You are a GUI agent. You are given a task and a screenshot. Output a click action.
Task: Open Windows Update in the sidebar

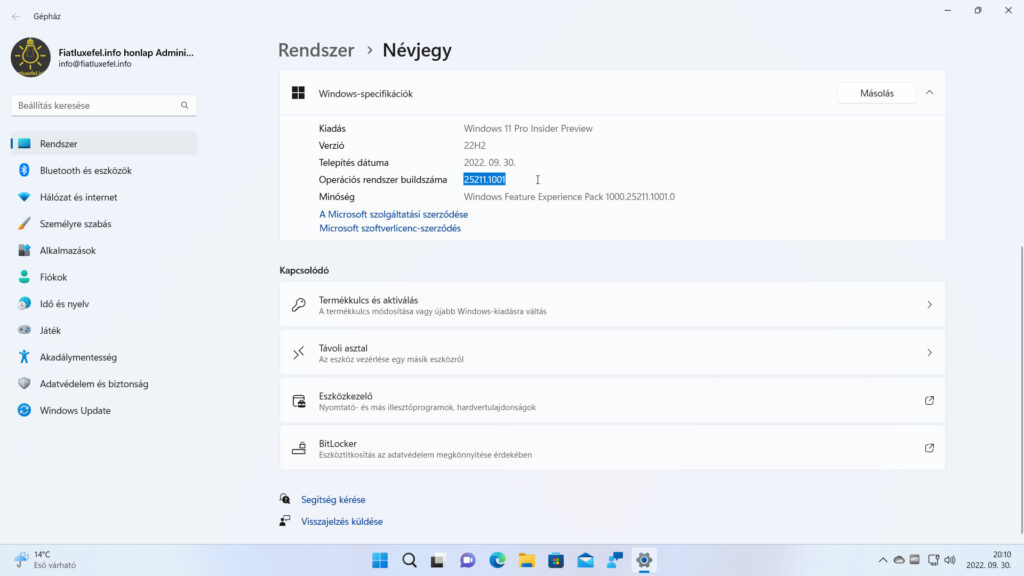(104, 411)
